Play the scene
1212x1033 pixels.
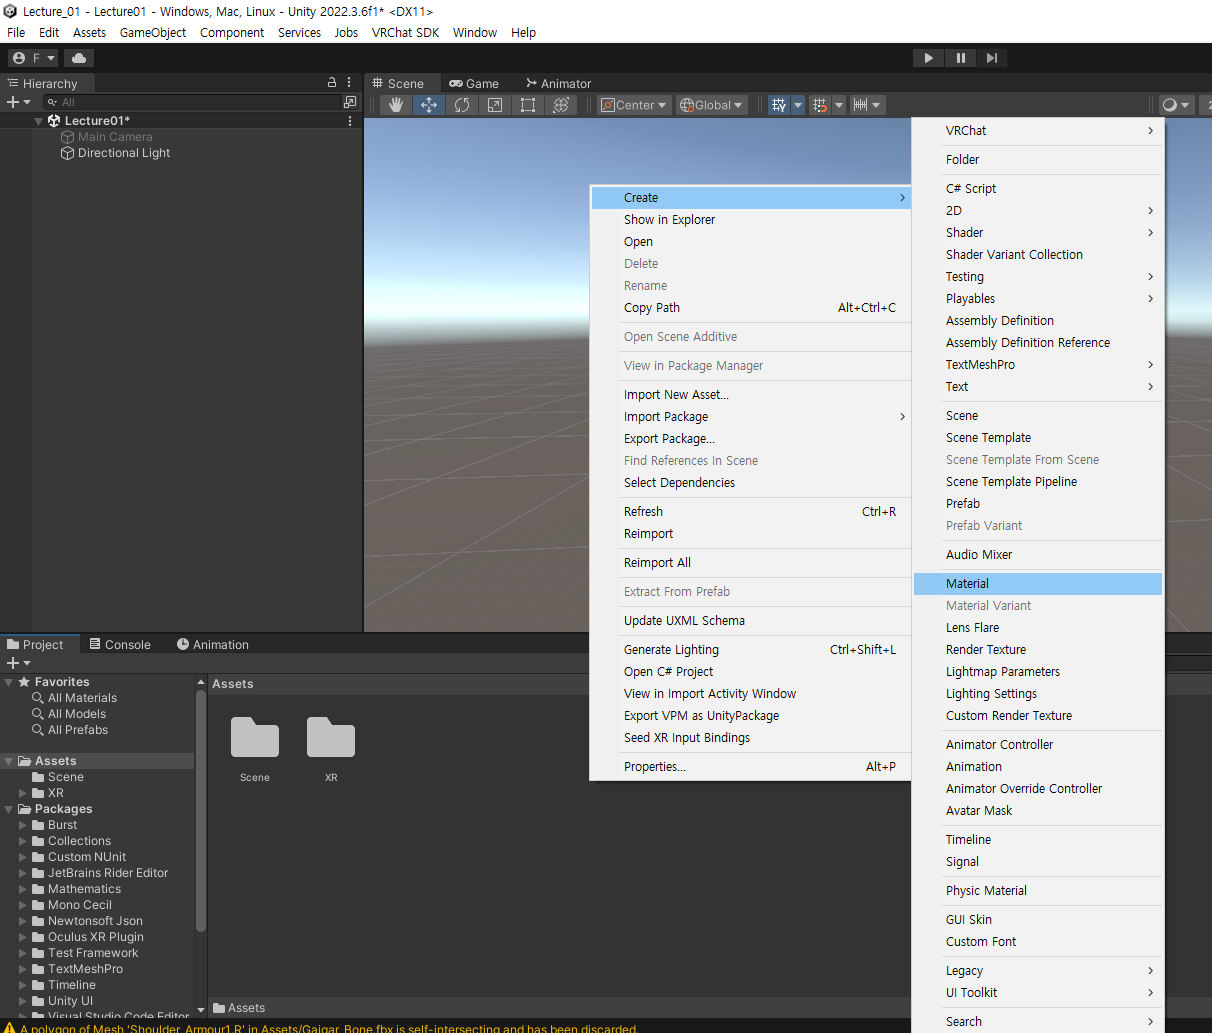pyautogui.click(x=928, y=58)
